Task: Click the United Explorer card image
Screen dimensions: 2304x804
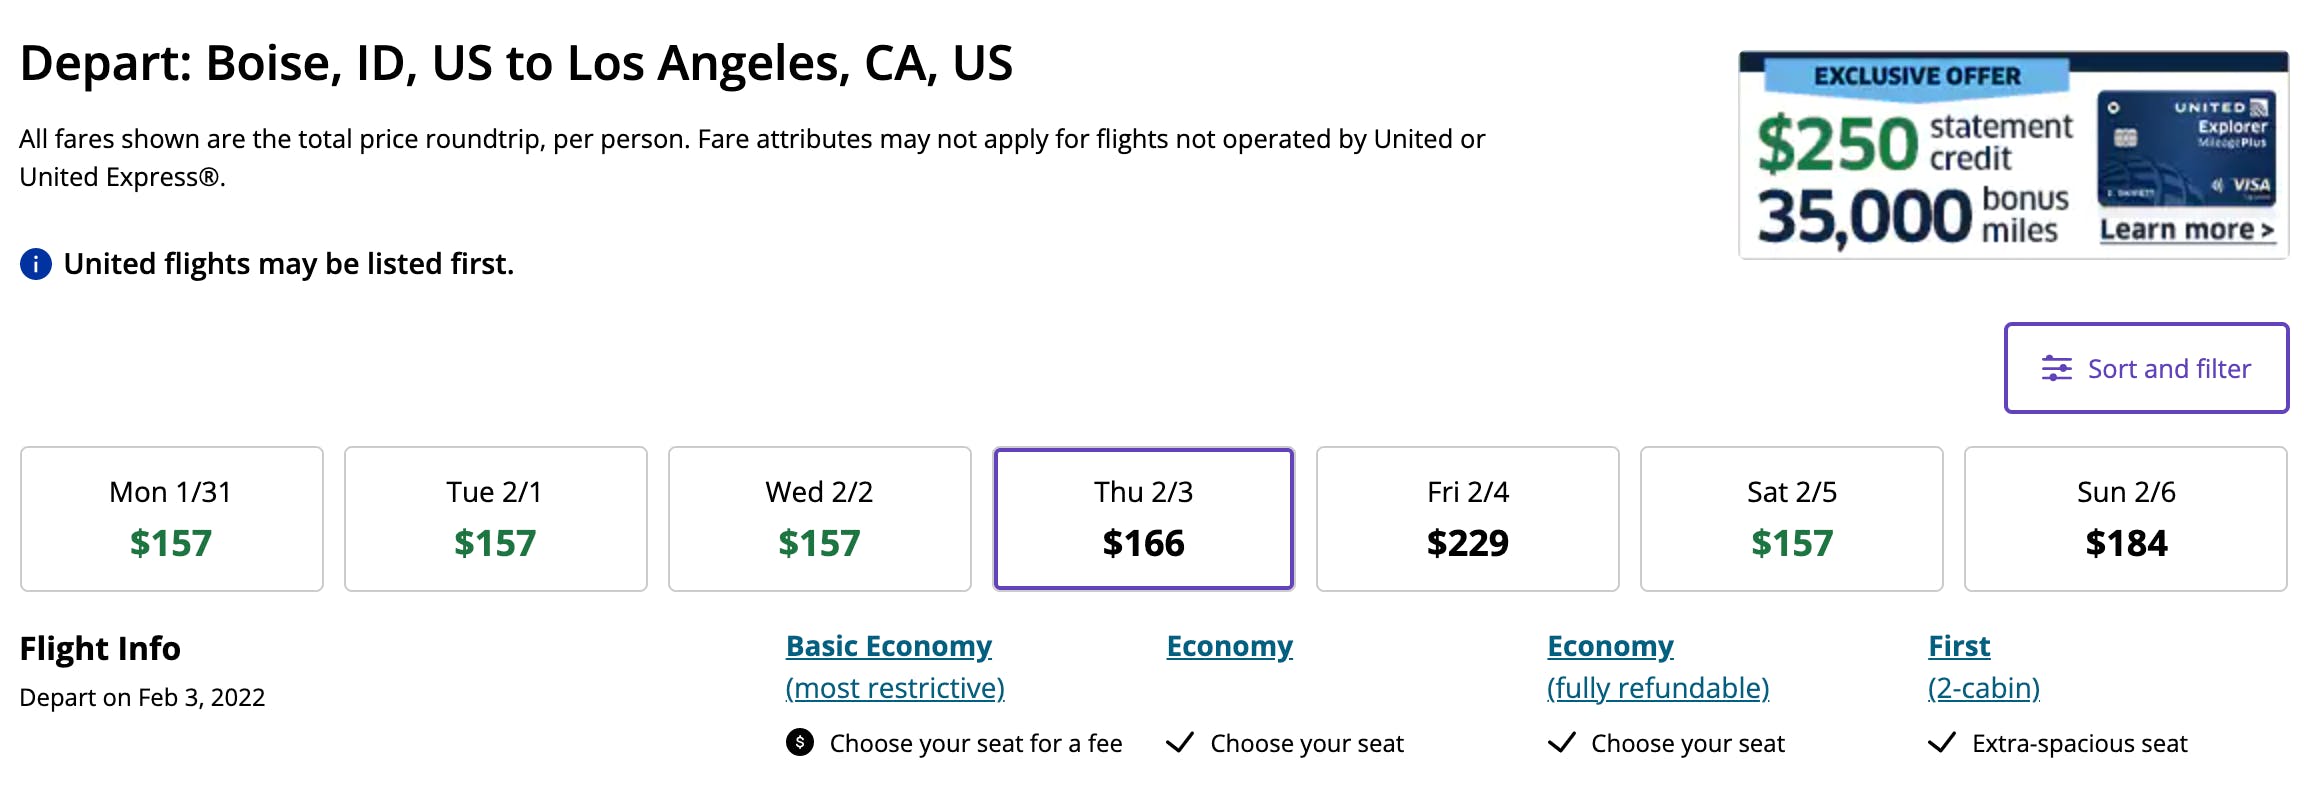Action: coord(2186,149)
